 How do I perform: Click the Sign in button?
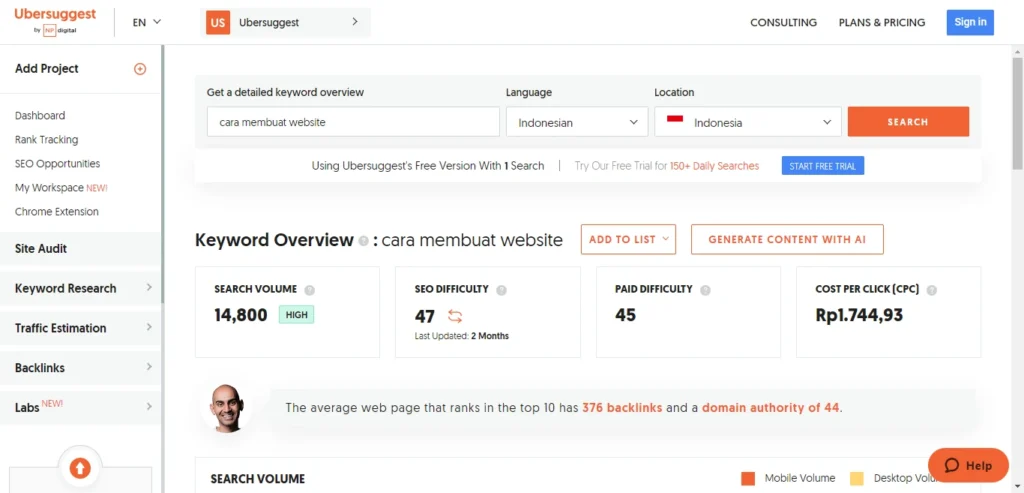coord(970,22)
